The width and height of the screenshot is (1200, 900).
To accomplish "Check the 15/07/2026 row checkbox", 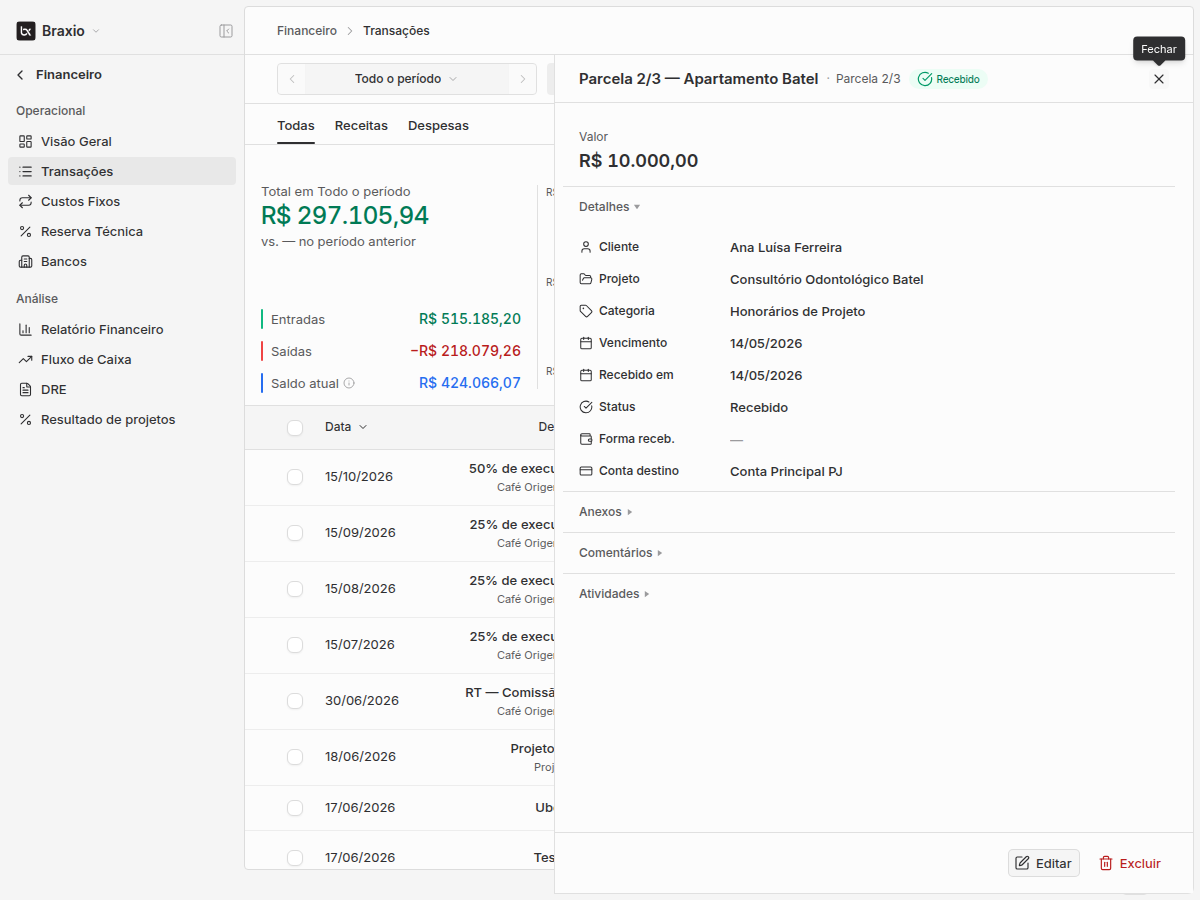I will (x=295, y=645).
